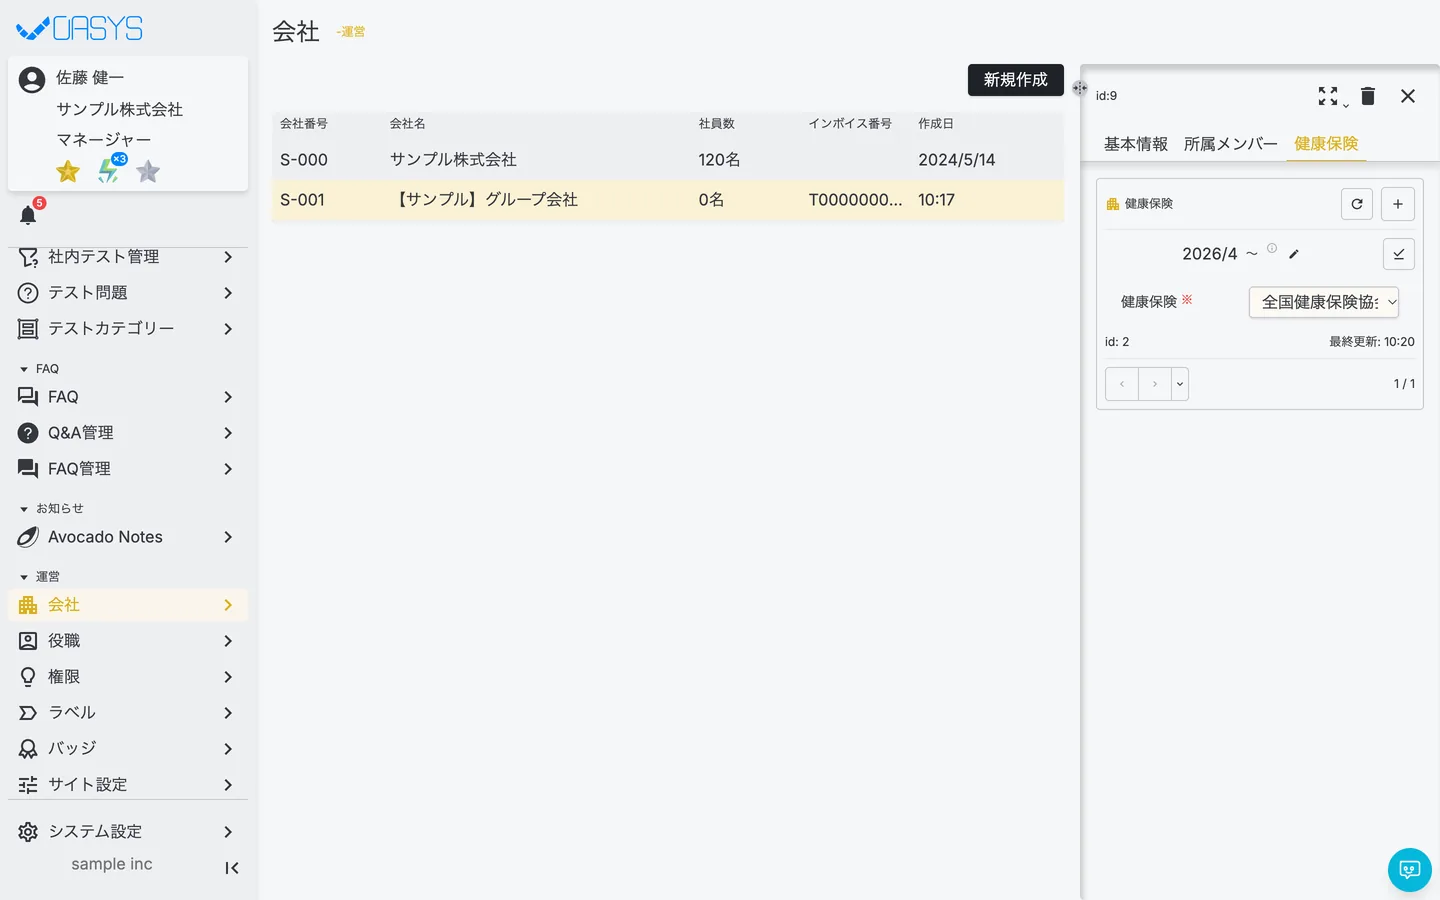Open バッジ in the sidebar
This screenshot has height=900, width=1440.
tap(128, 749)
